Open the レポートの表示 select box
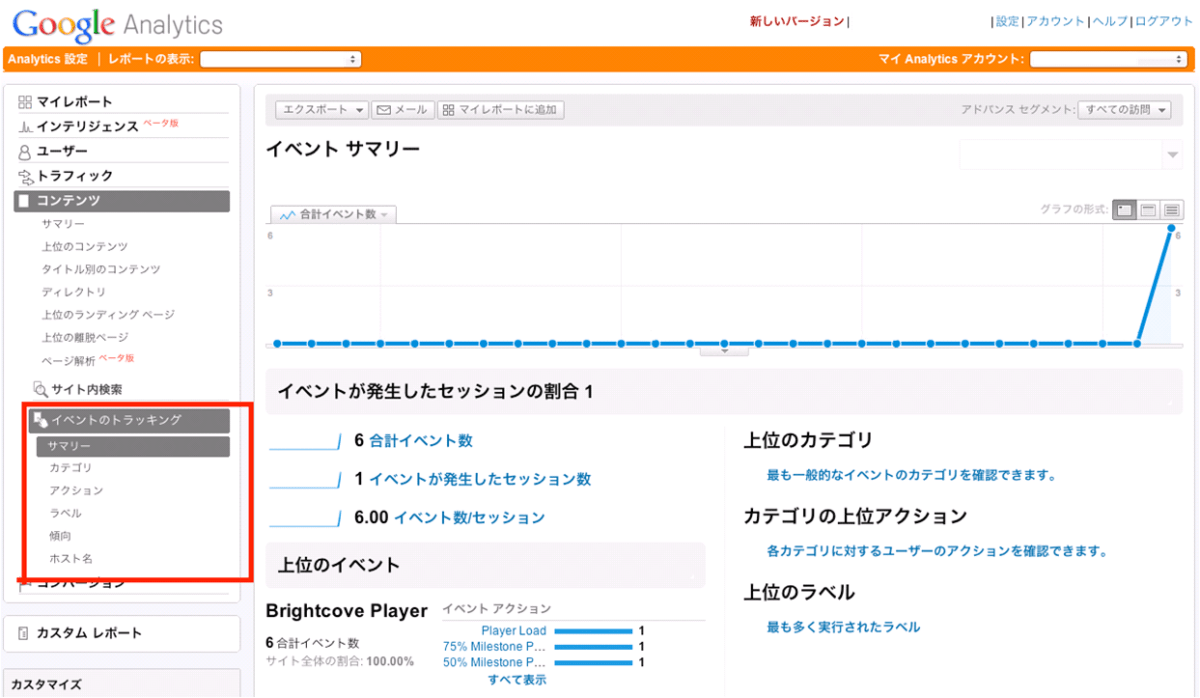1200x698 pixels. pyautogui.click(x=280, y=59)
